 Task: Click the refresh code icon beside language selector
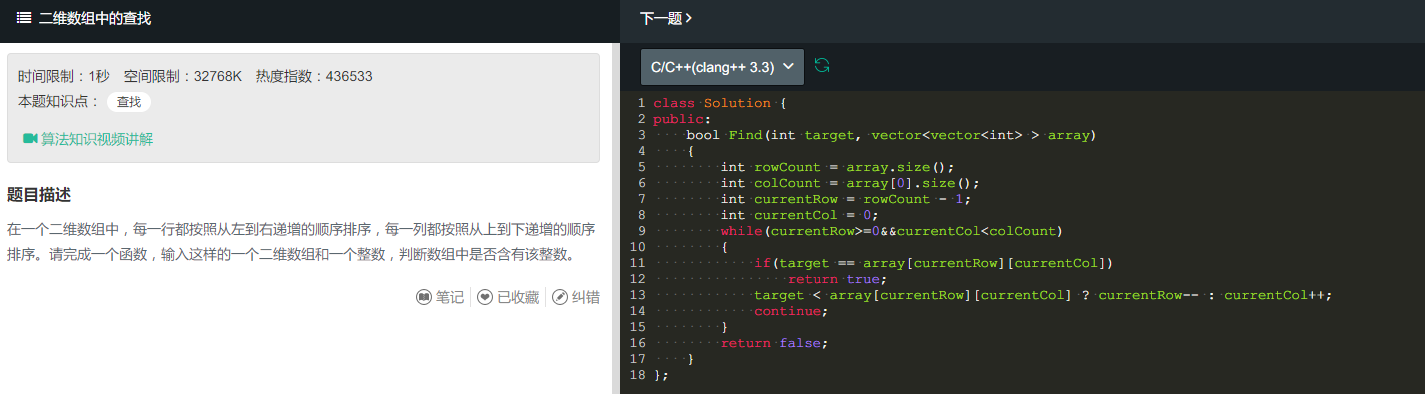[822, 66]
